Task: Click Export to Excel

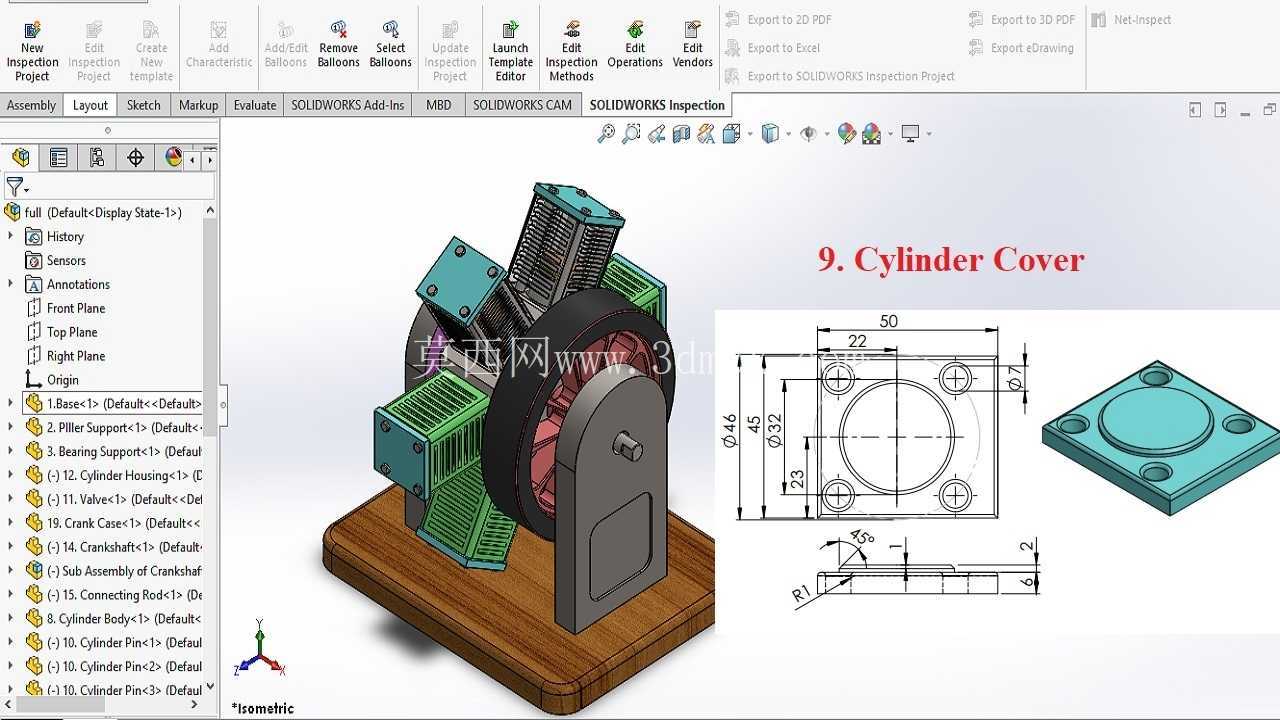Action: coord(772,47)
